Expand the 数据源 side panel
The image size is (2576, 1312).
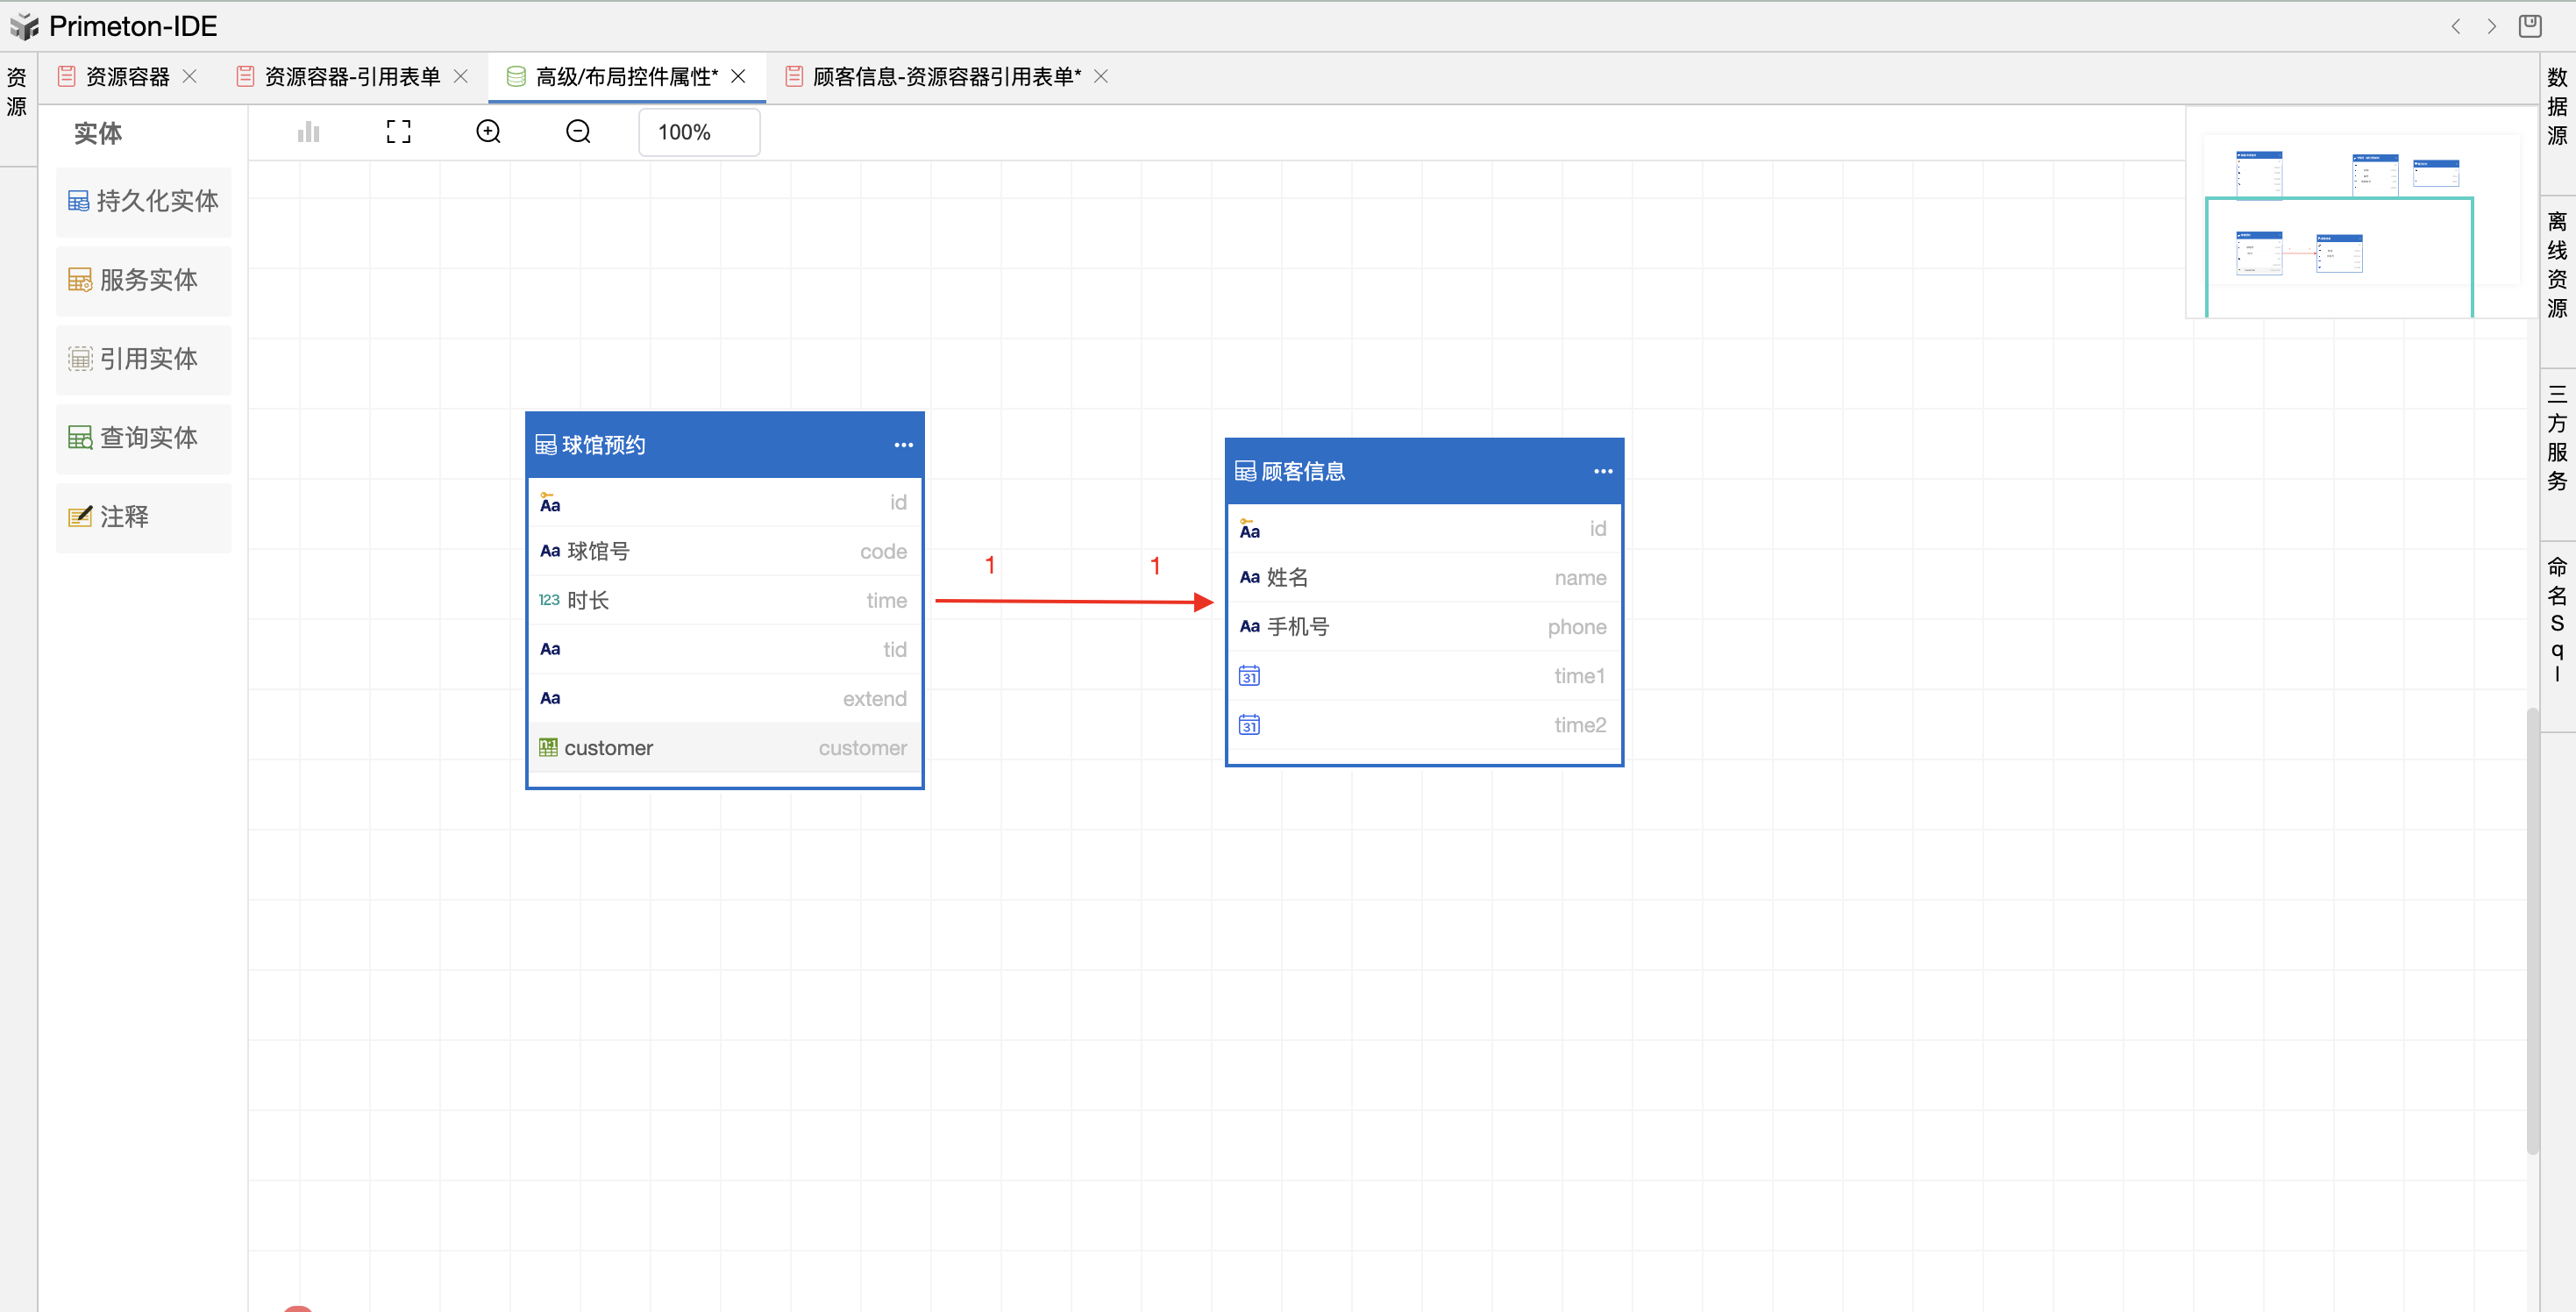[x=2556, y=107]
